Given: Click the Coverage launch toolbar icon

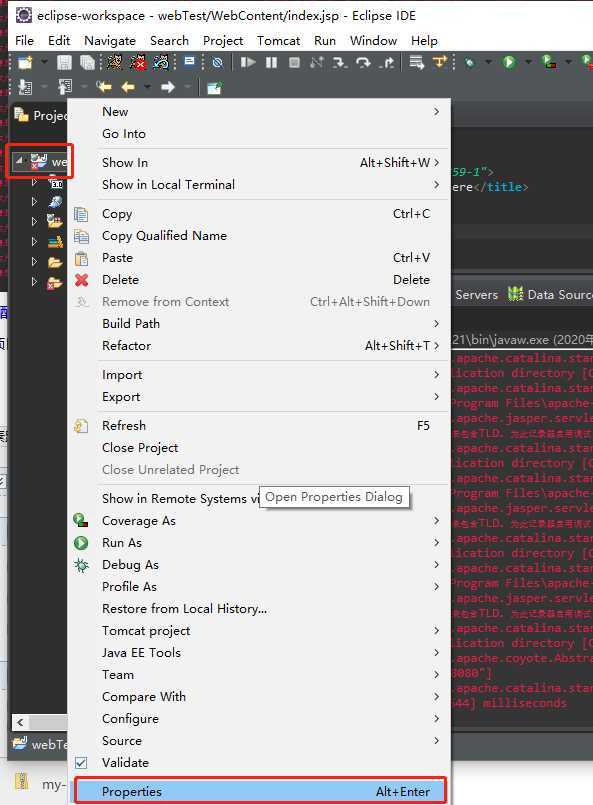Looking at the screenshot, I should click(x=549, y=63).
